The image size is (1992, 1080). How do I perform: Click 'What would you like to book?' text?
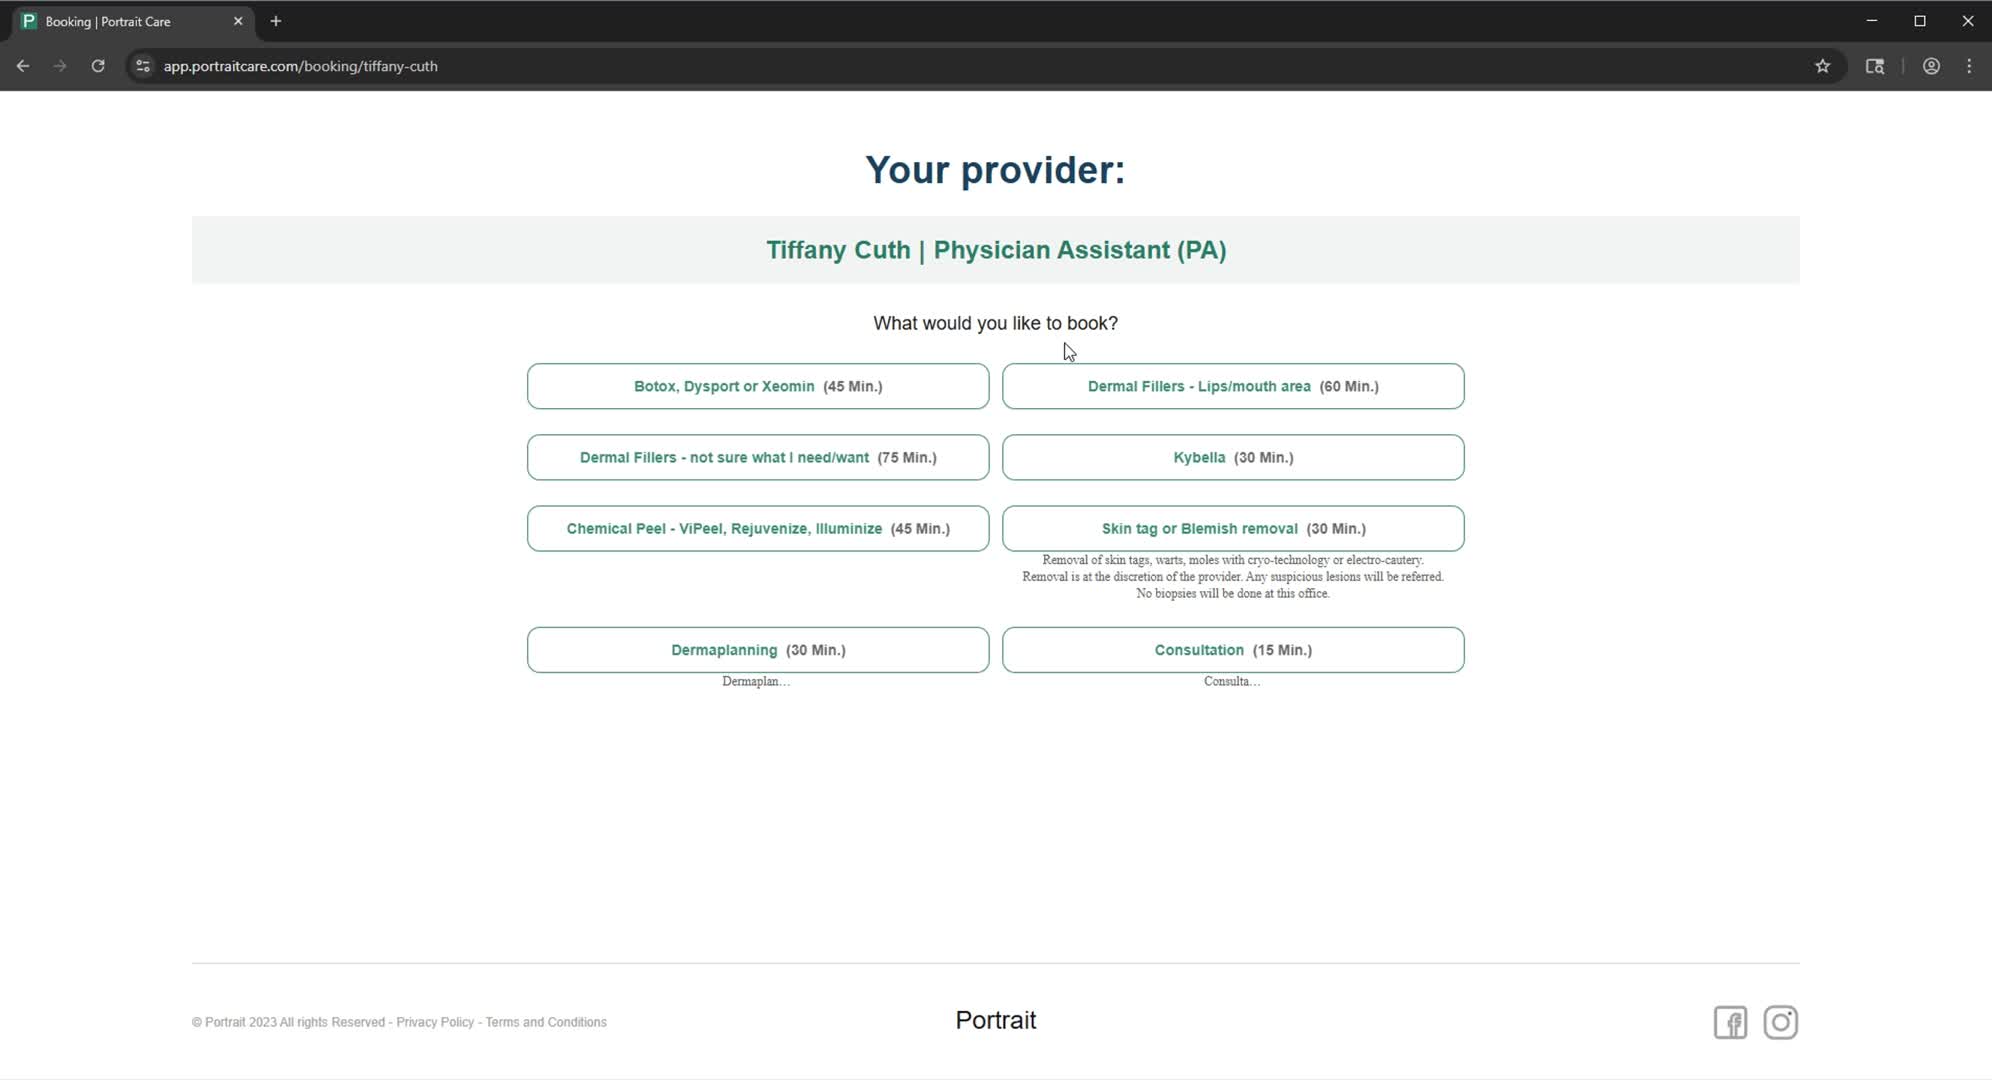(x=996, y=323)
